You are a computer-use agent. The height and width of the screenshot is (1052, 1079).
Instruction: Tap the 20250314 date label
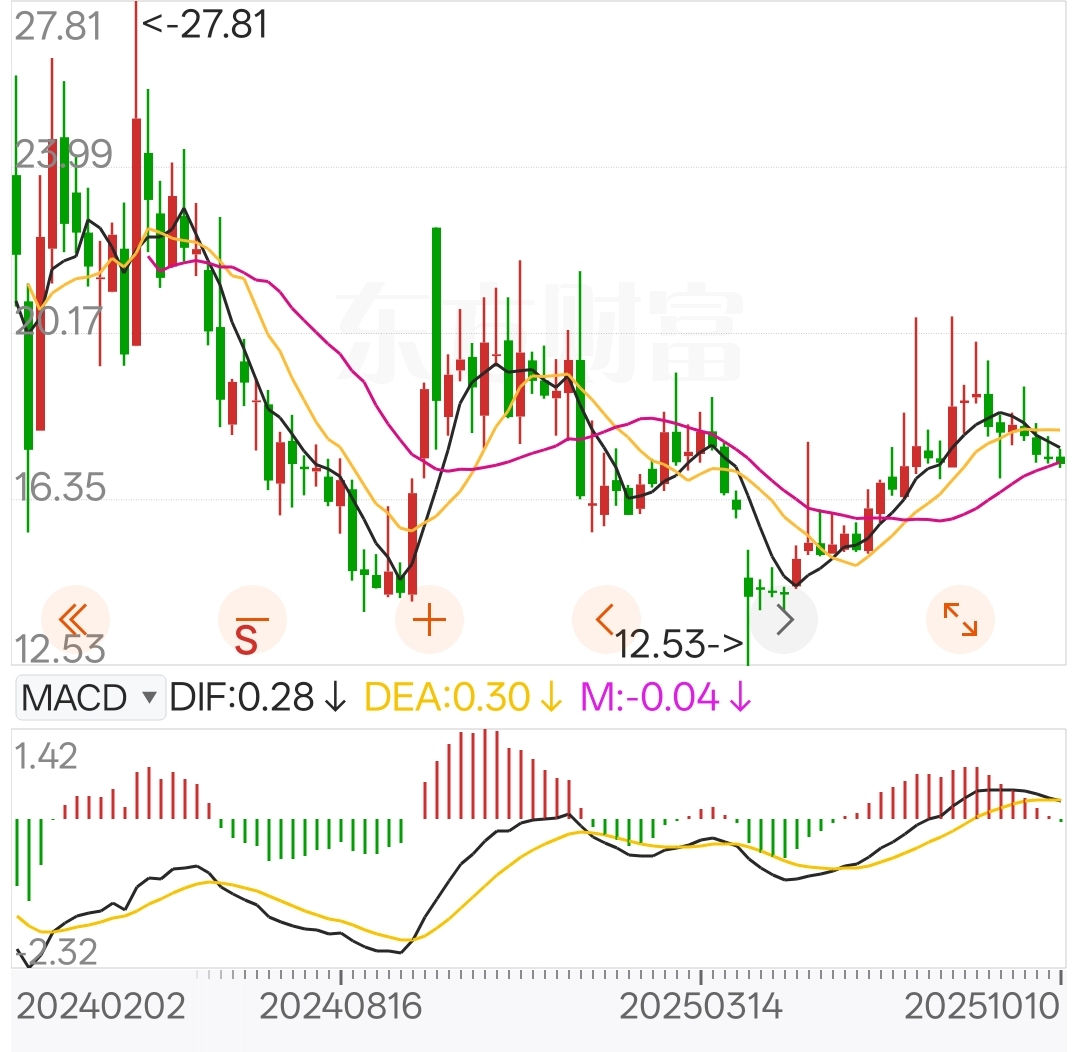(x=701, y=1007)
